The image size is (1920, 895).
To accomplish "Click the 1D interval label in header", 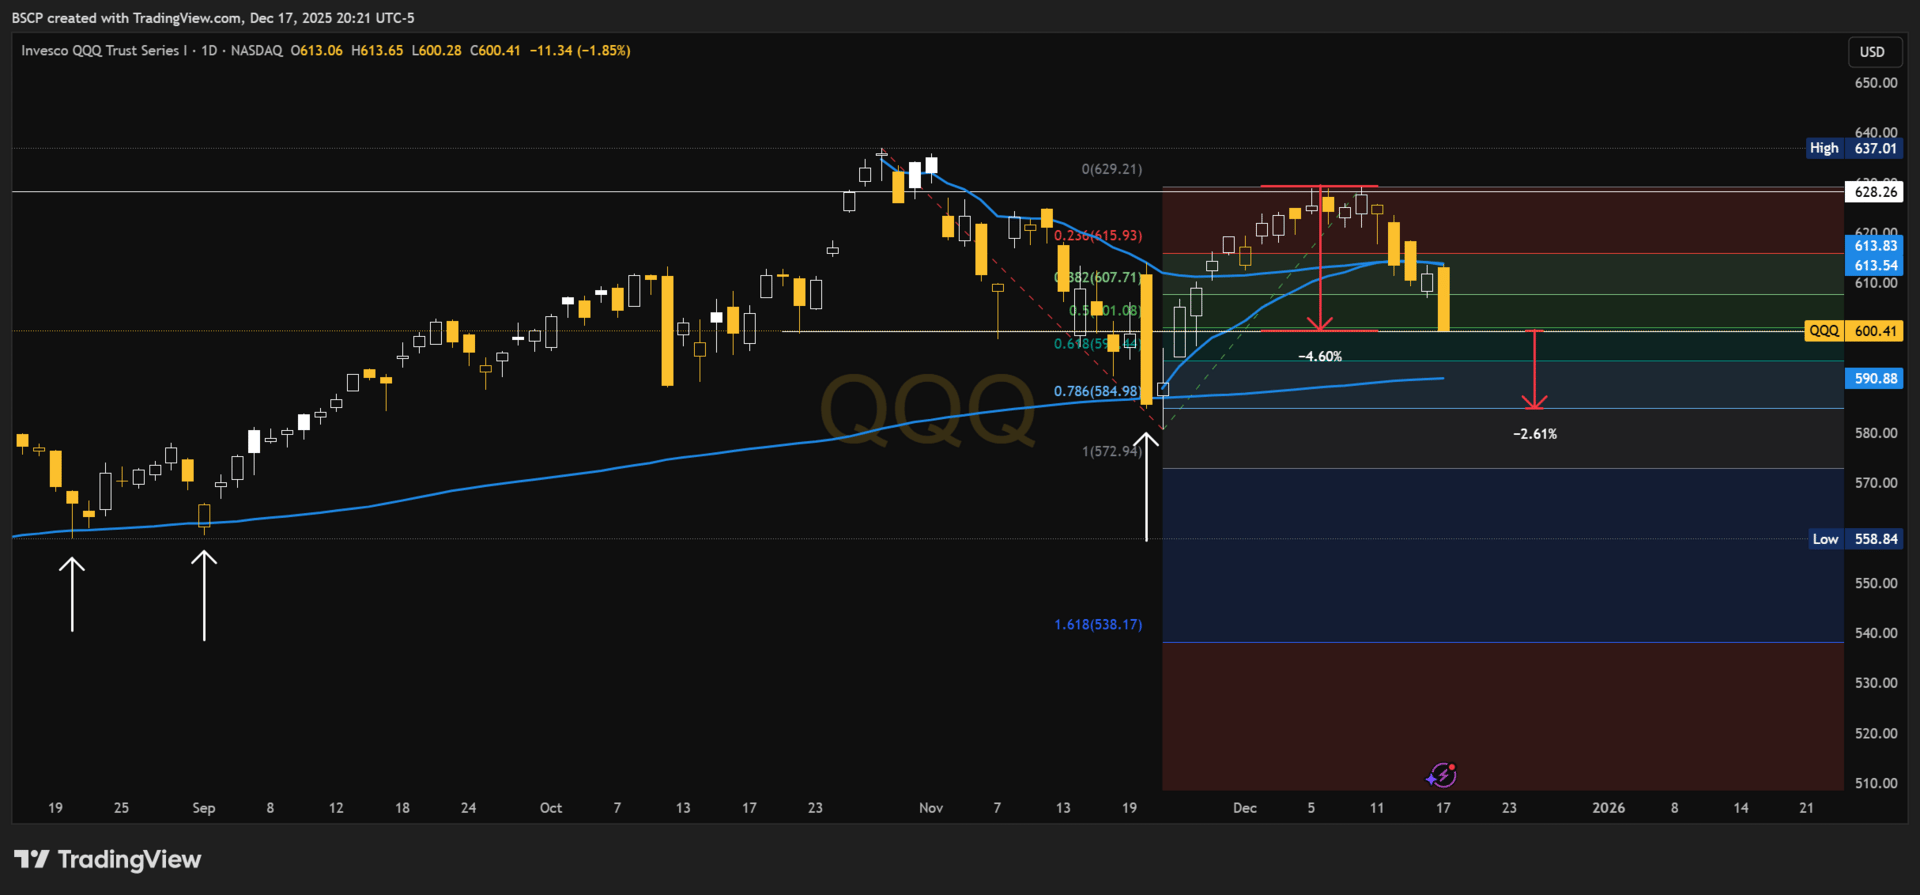I will [209, 51].
